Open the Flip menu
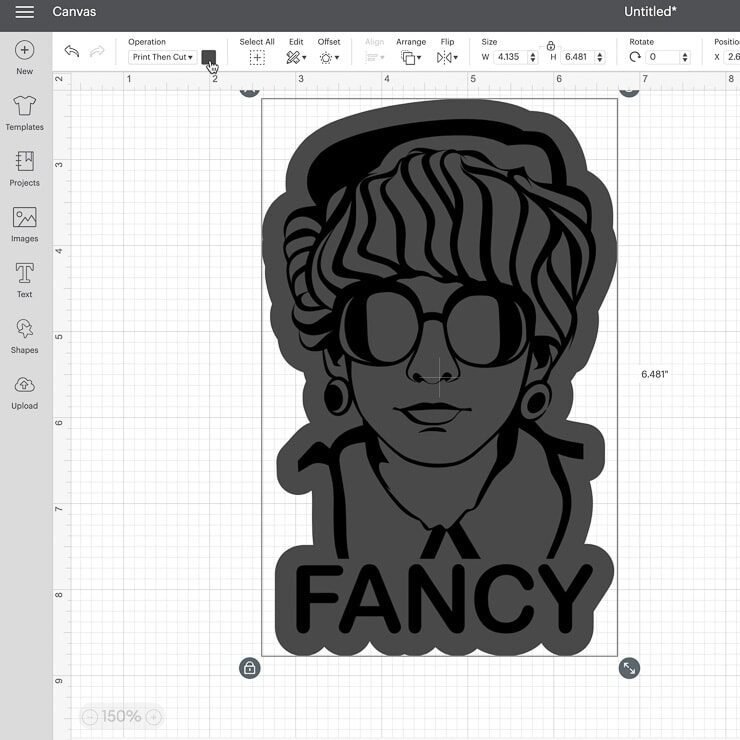 (447, 58)
